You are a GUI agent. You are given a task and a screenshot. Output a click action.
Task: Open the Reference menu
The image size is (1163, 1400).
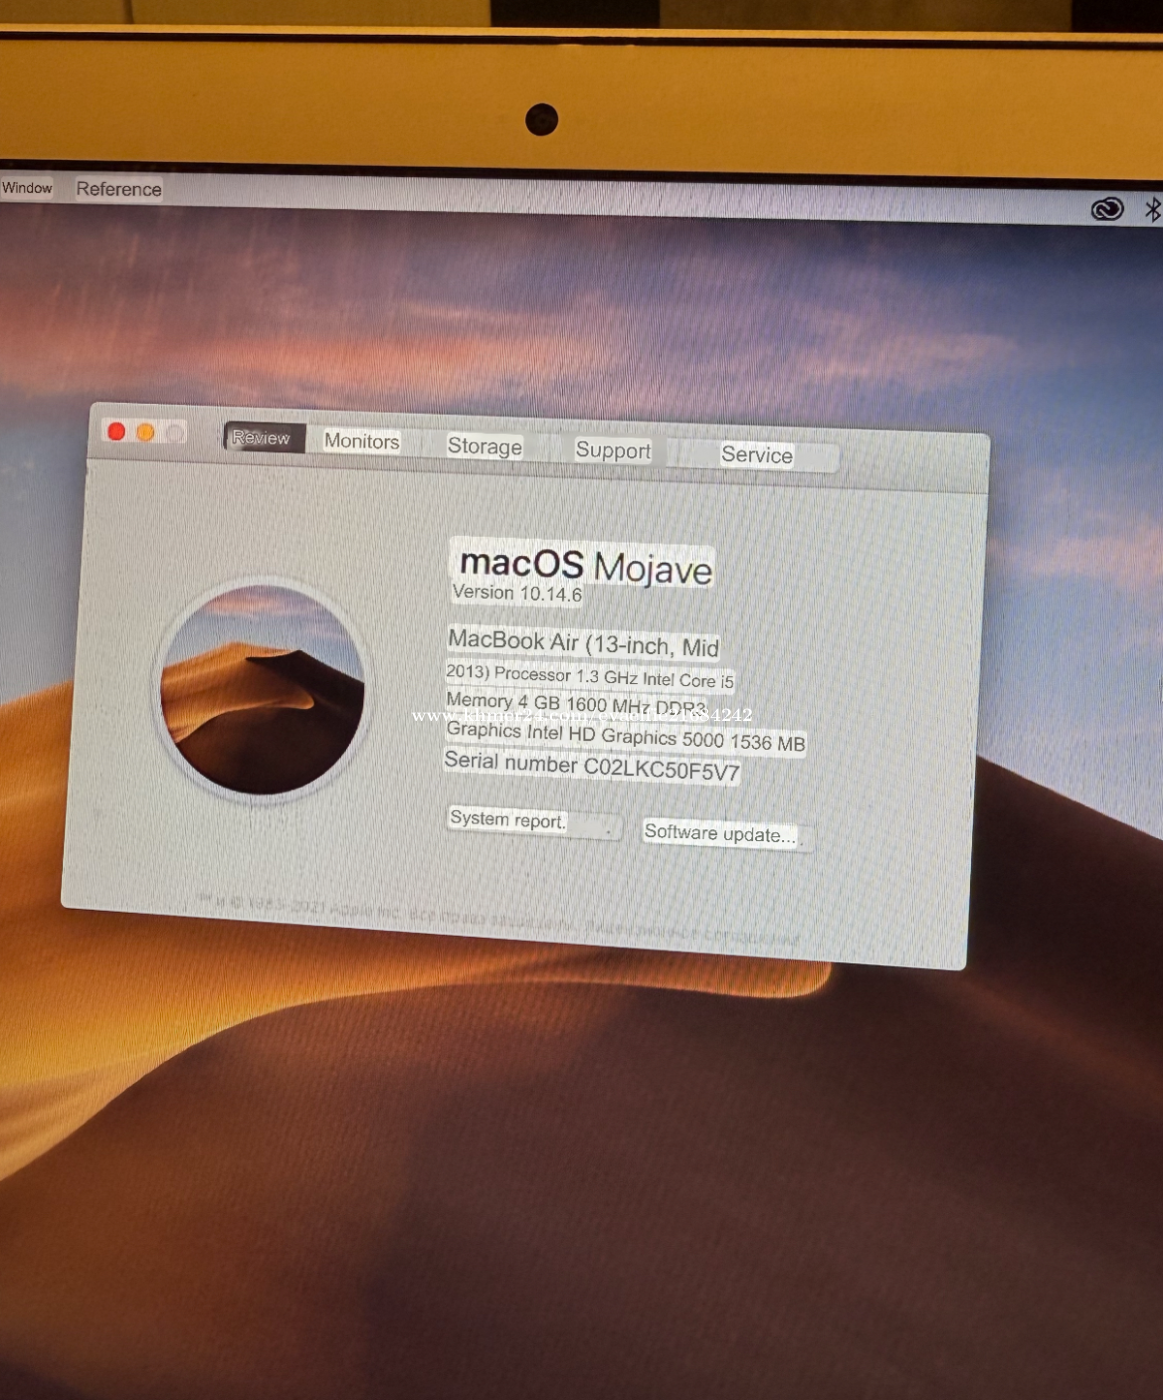coord(118,189)
